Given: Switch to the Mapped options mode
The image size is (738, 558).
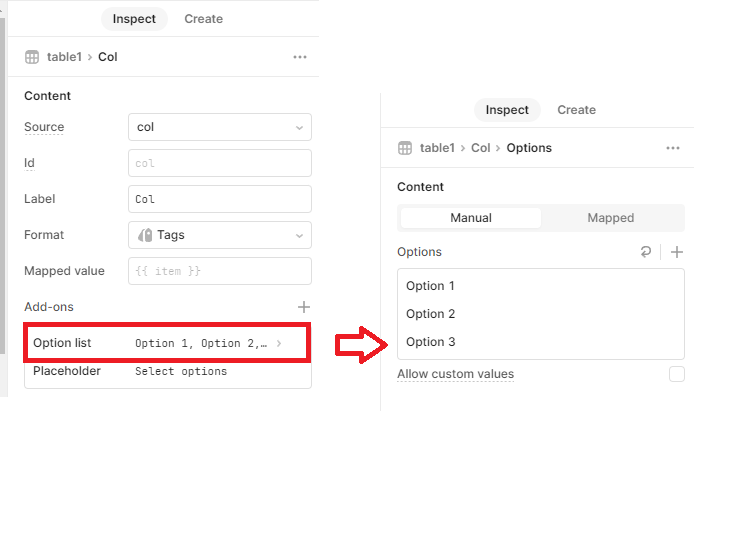Looking at the screenshot, I should click(610, 218).
